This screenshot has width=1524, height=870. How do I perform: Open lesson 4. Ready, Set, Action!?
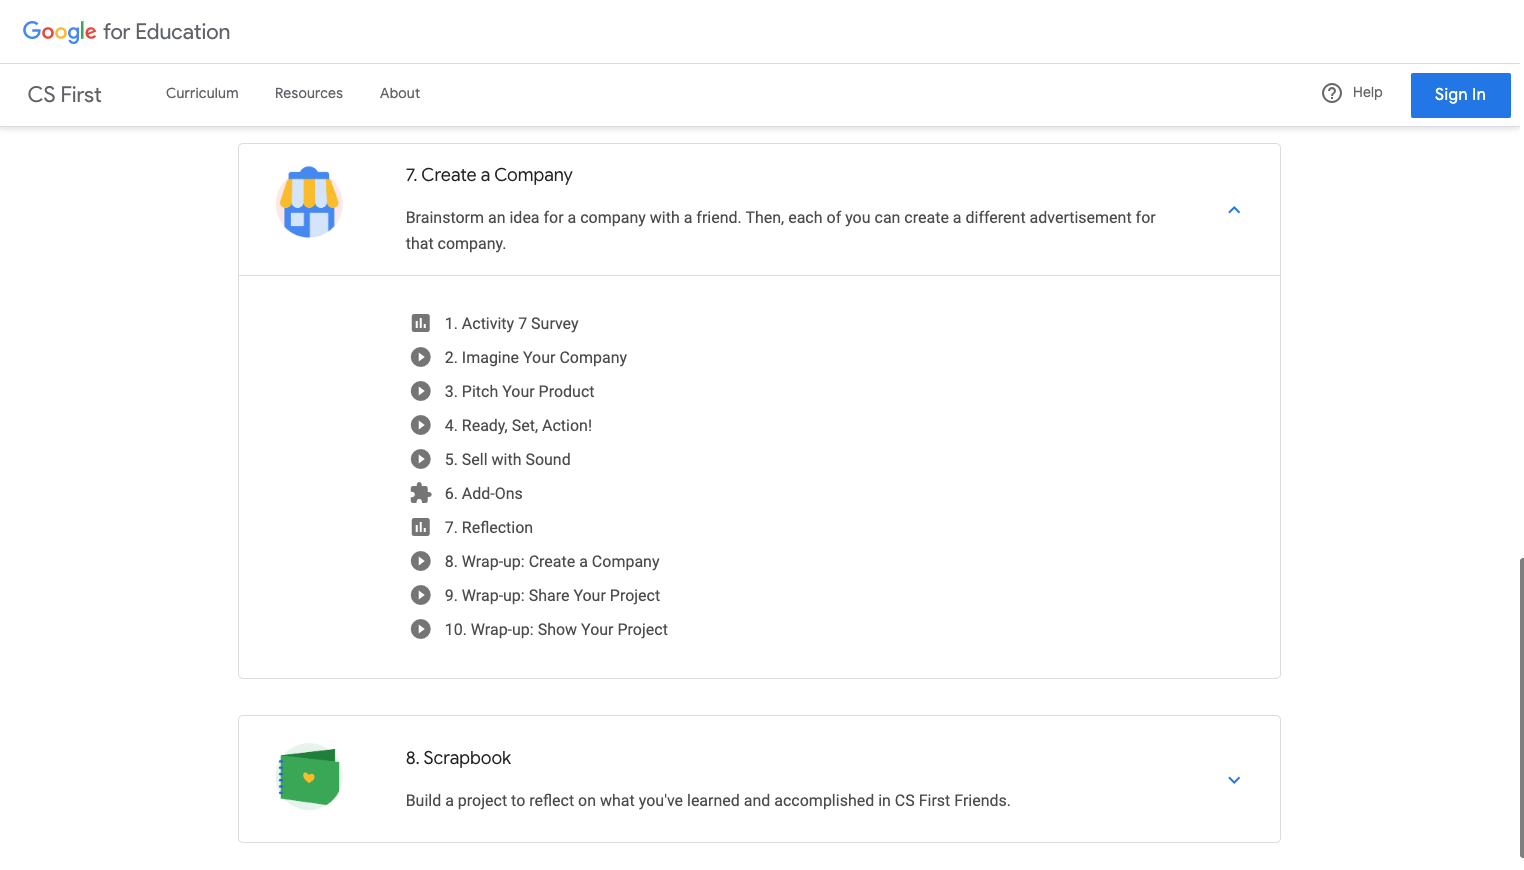point(518,425)
